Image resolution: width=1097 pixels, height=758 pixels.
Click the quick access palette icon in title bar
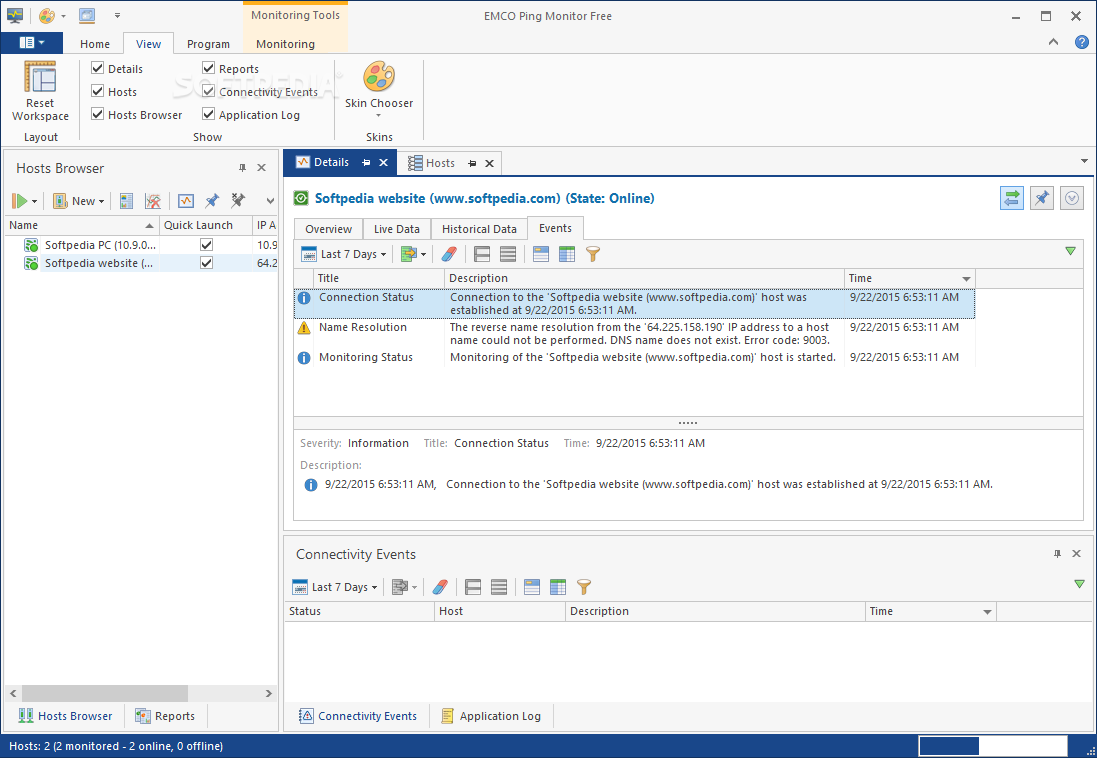(47, 15)
